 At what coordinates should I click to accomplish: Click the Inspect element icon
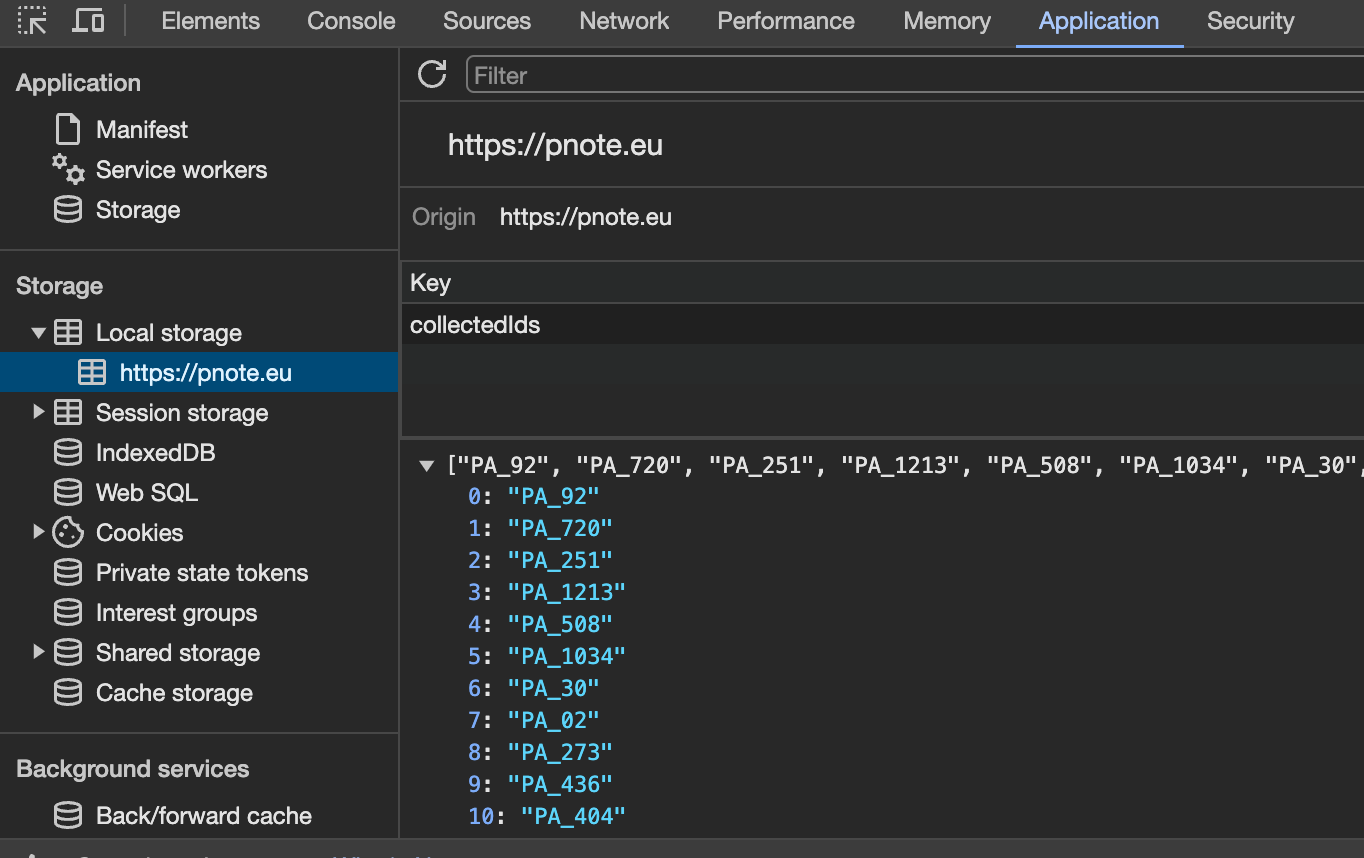(x=32, y=21)
